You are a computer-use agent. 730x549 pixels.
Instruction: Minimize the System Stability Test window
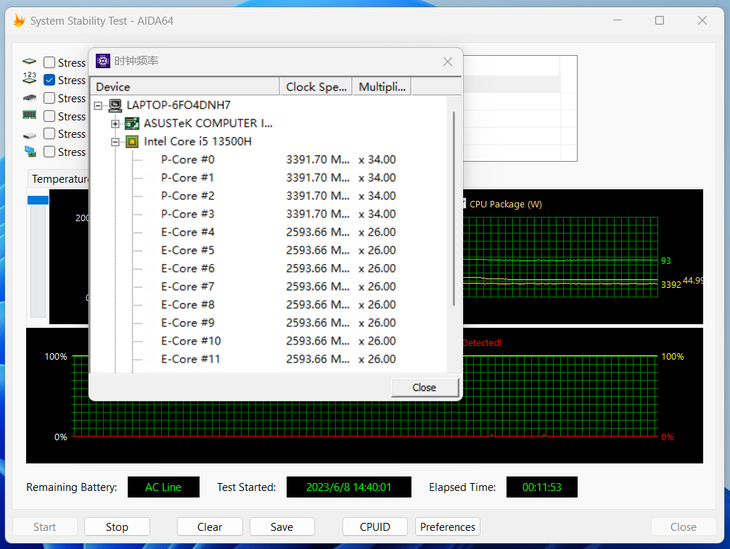[617, 20]
